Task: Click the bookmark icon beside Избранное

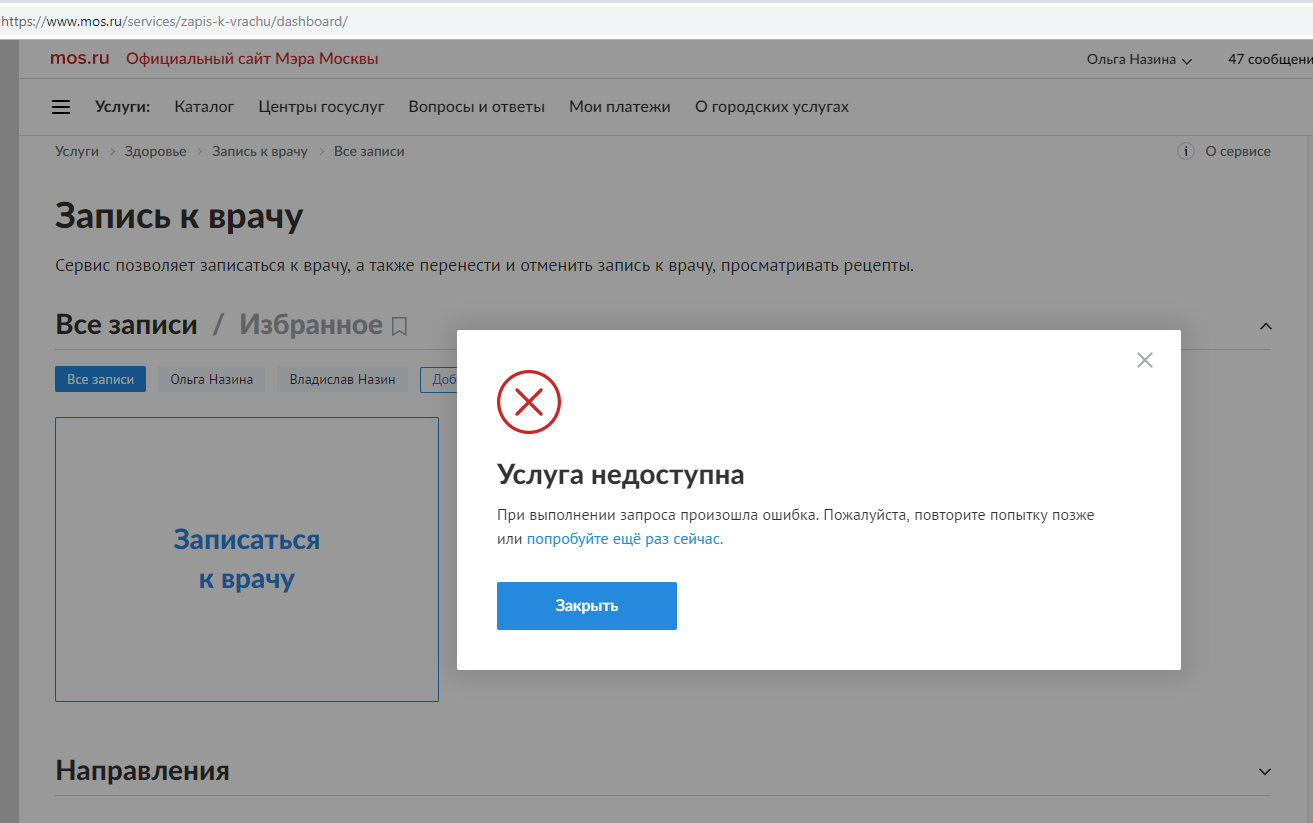Action: click(x=400, y=325)
